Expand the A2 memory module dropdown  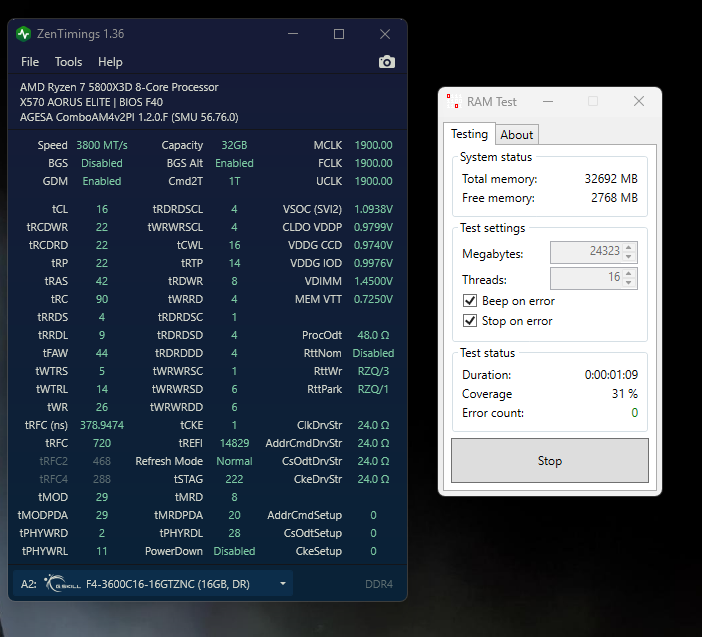tap(283, 584)
